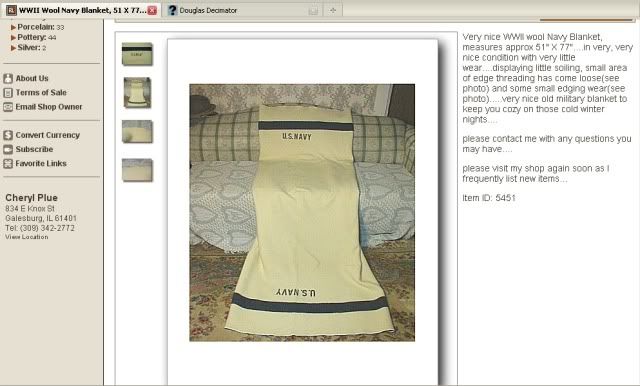The height and width of the screenshot is (386, 640).
Task: Expand the Silver category arrow
Action: pos(13,48)
